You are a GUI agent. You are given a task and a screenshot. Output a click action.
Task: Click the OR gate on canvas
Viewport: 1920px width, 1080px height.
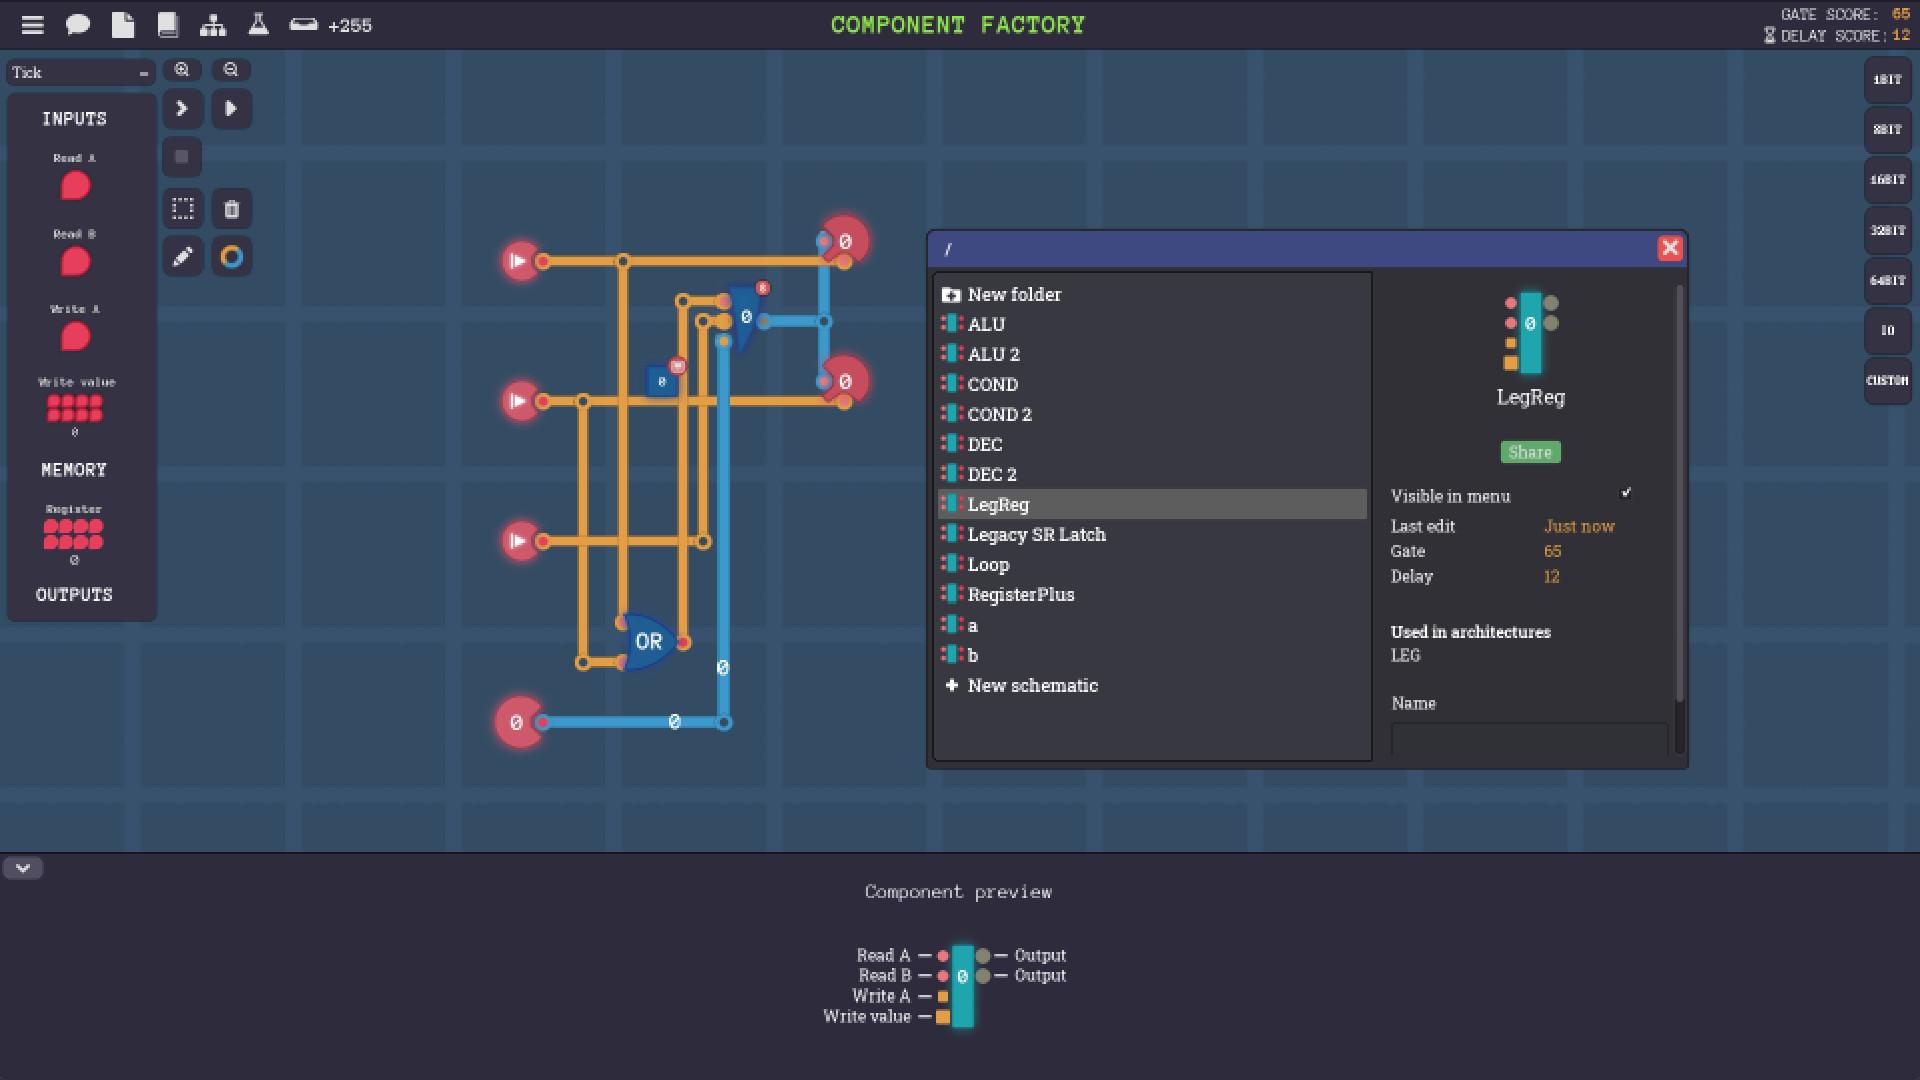646,640
